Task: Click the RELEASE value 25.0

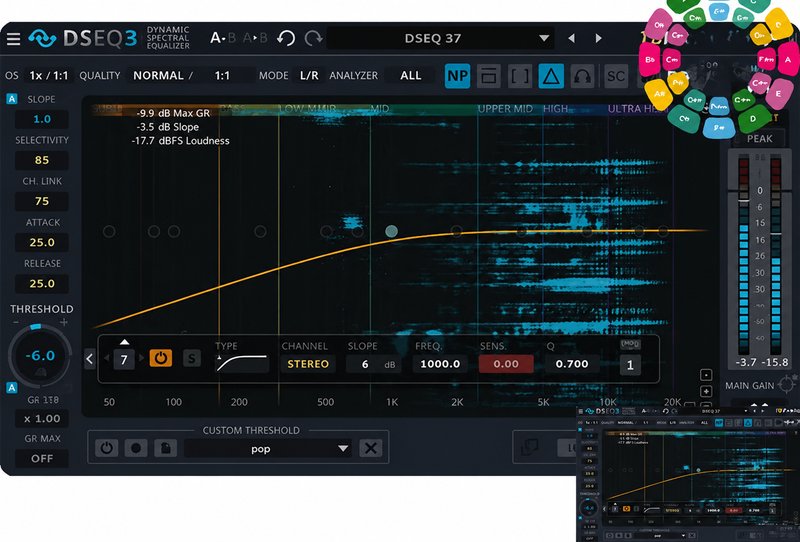Action: coord(42,284)
